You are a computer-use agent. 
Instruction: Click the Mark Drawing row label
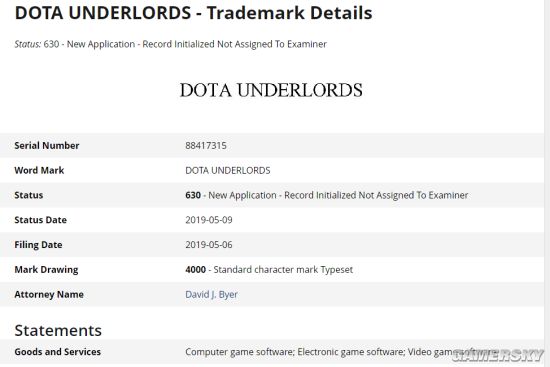coord(46,270)
